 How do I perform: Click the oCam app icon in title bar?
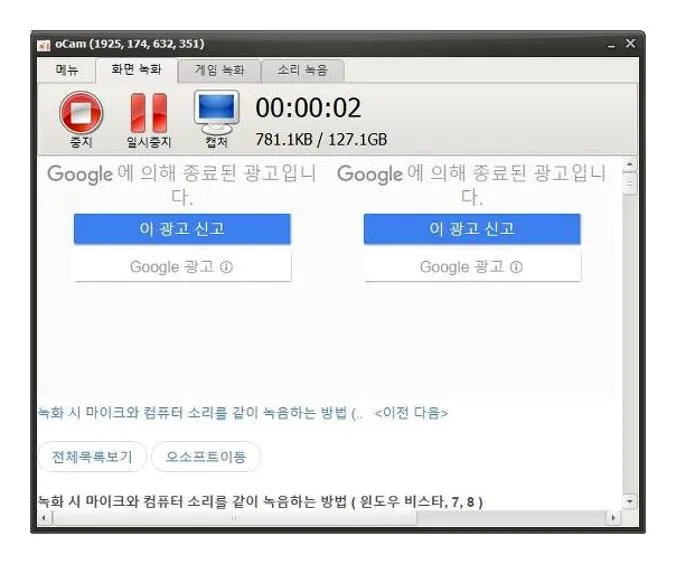tap(44, 44)
